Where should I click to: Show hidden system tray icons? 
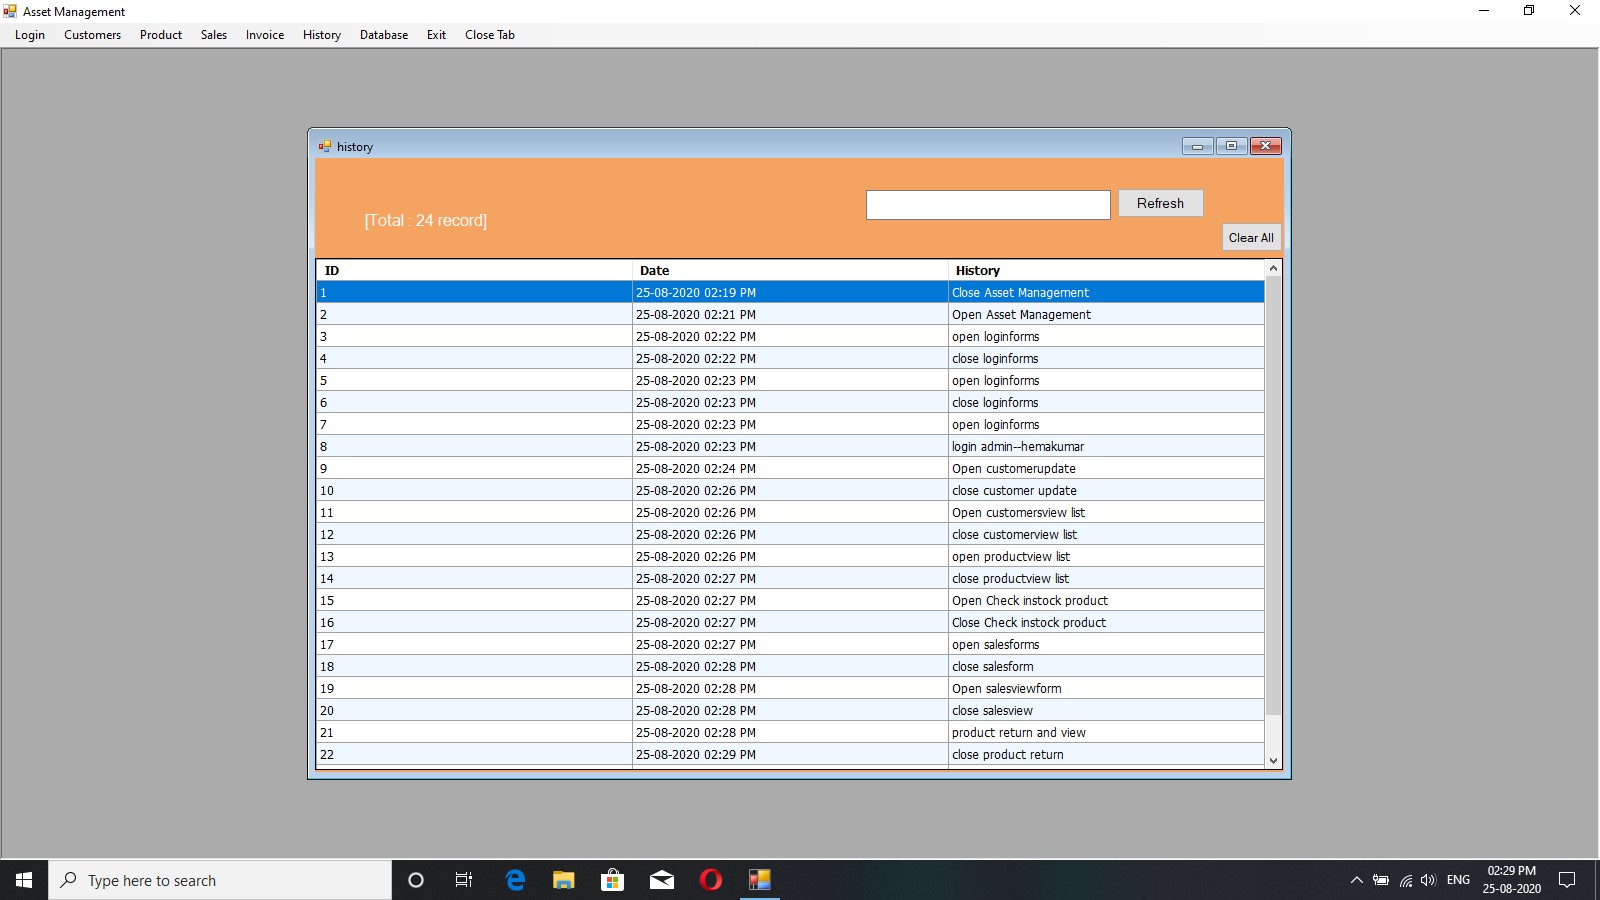pos(1357,880)
